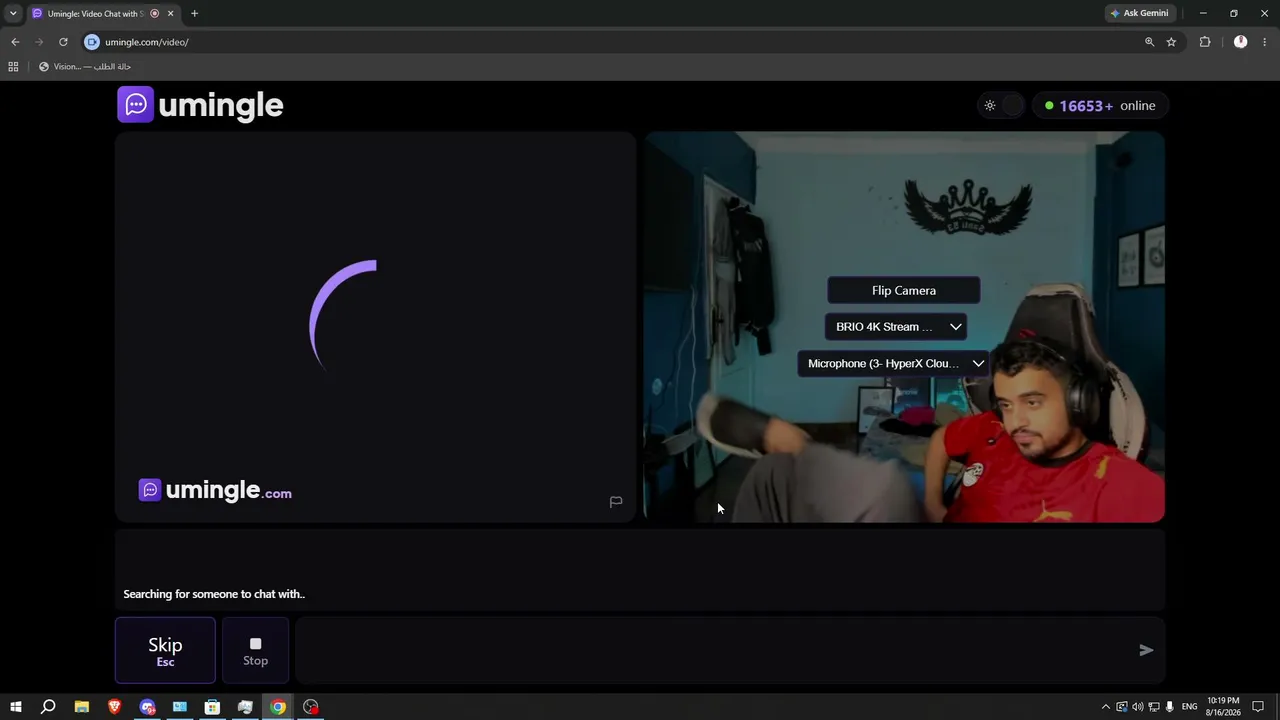Stop the video chat search
This screenshot has height=720, width=1280.
point(255,650)
